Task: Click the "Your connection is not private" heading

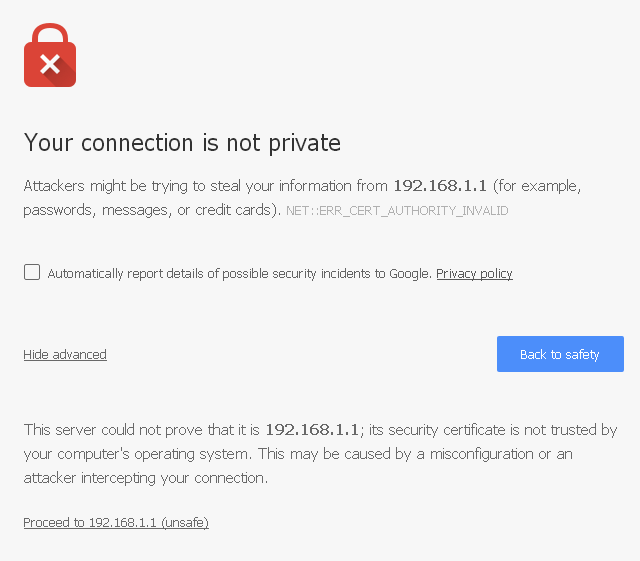Action: tap(182, 143)
